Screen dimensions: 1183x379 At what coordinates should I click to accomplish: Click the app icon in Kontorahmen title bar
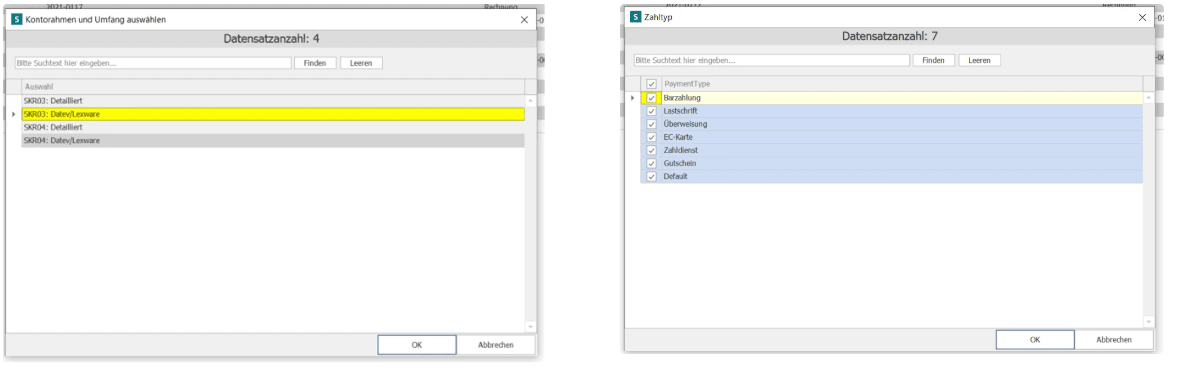click(x=18, y=20)
